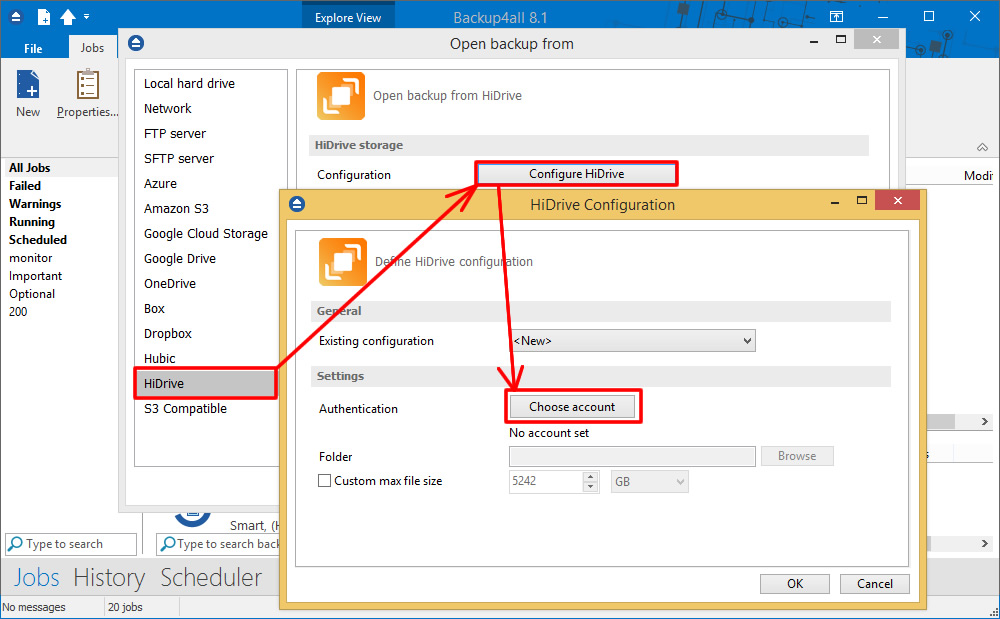1000x619 pixels.
Task: Click the up stepper on the file size field
Action: pyautogui.click(x=589, y=476)
